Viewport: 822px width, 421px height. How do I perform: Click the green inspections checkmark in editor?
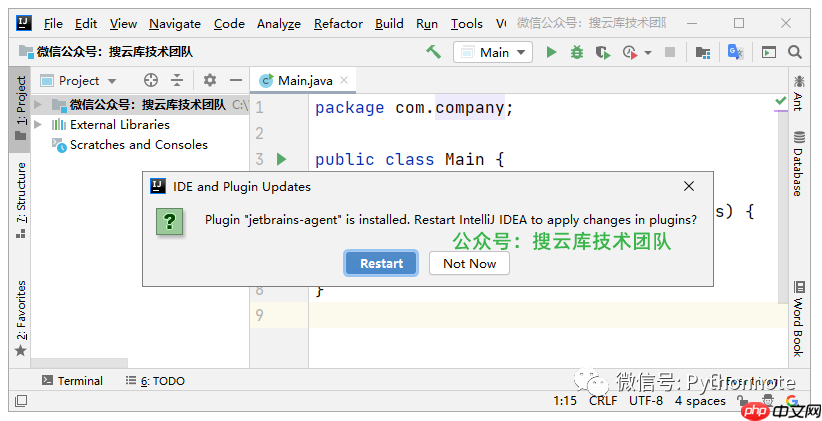[x=781, y=100]
